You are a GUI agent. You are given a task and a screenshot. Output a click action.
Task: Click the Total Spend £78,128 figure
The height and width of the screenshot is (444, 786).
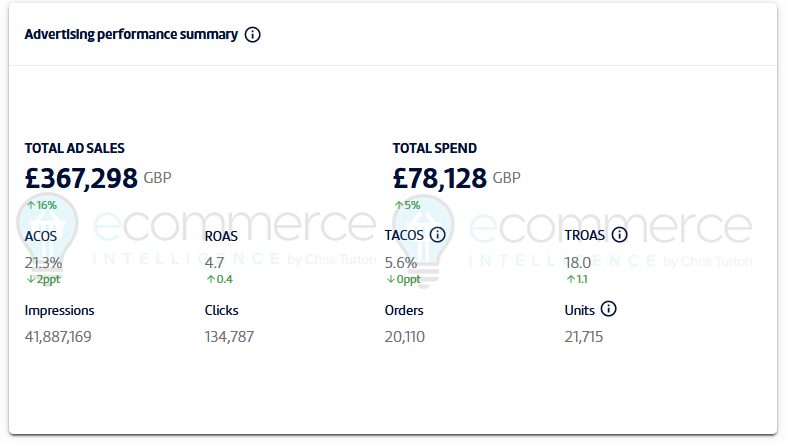(x=440, y=179)
